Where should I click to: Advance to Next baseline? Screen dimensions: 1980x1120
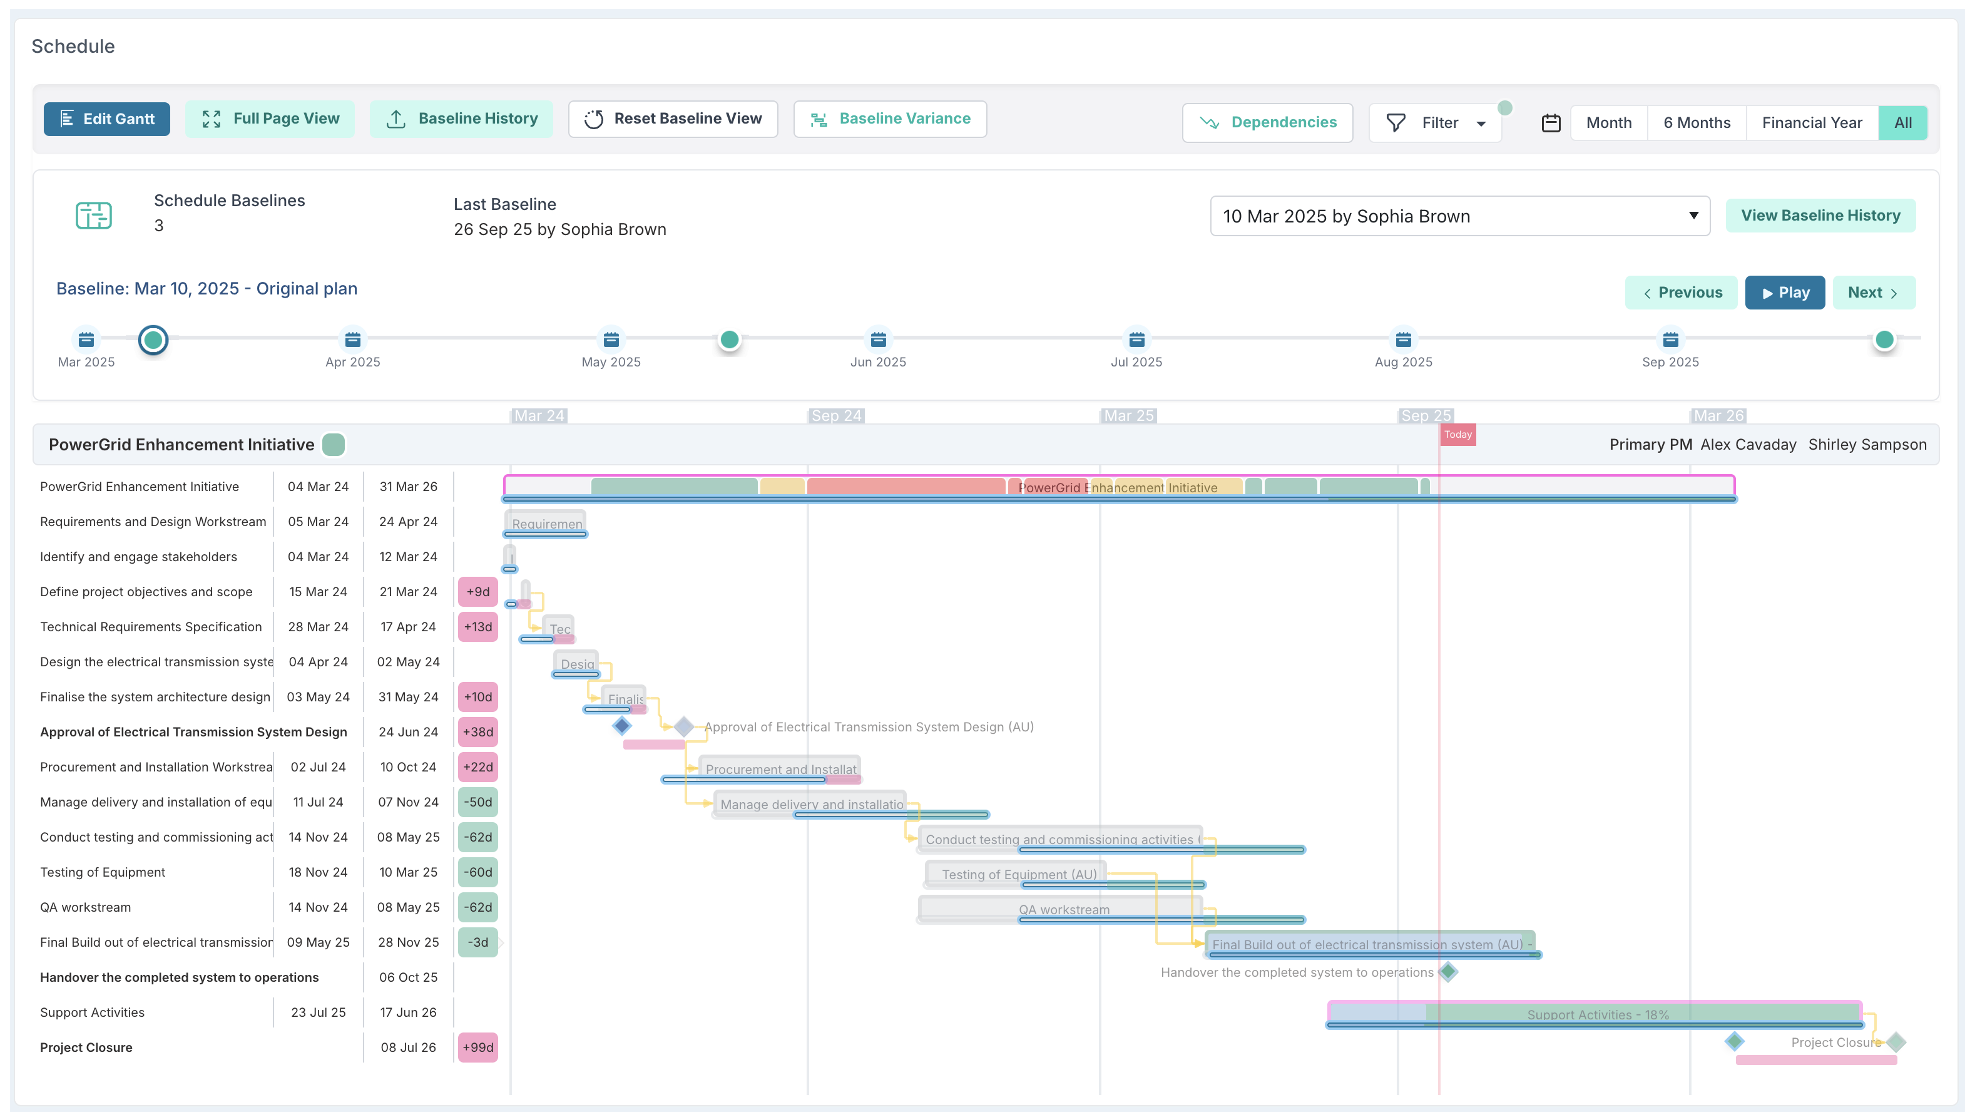pos(1873,293)
